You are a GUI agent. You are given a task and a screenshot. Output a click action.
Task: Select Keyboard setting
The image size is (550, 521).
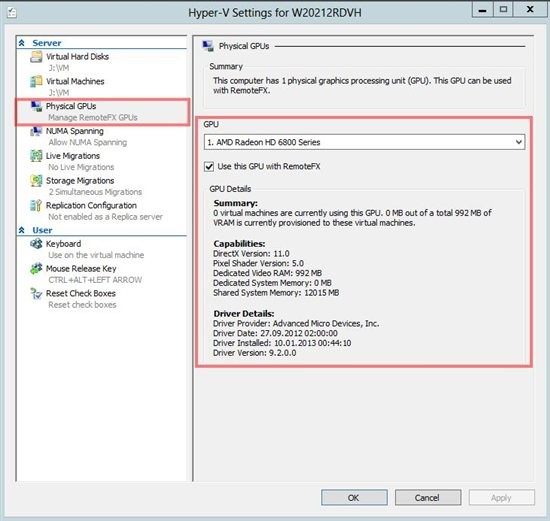tap(63, 244)
